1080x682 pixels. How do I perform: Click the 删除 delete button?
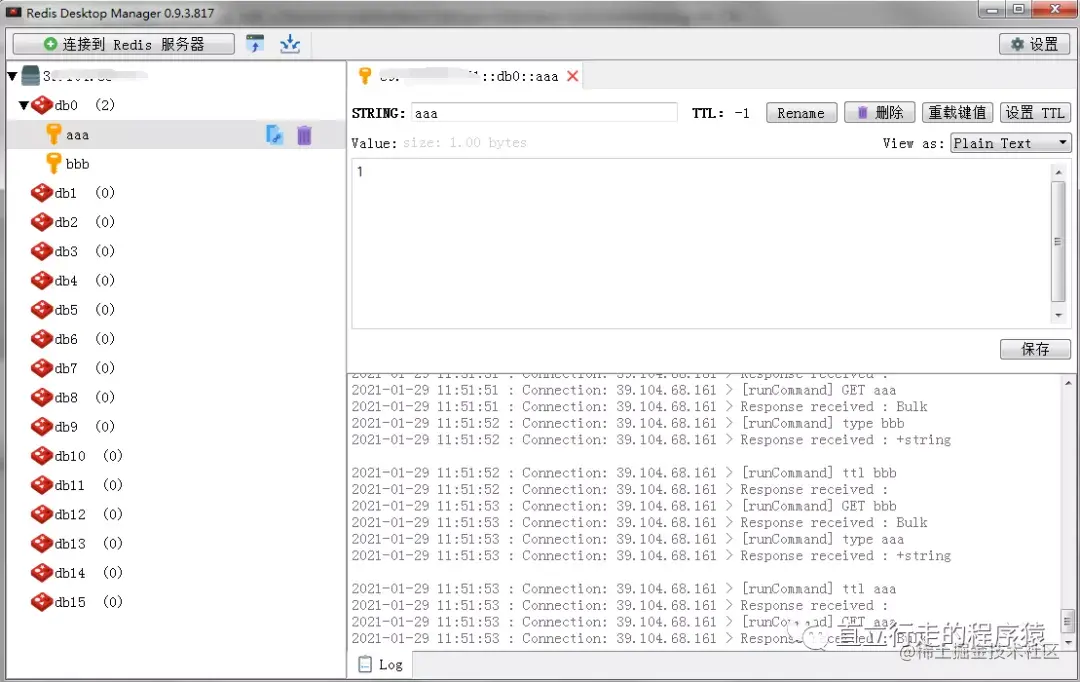point(880,112)
